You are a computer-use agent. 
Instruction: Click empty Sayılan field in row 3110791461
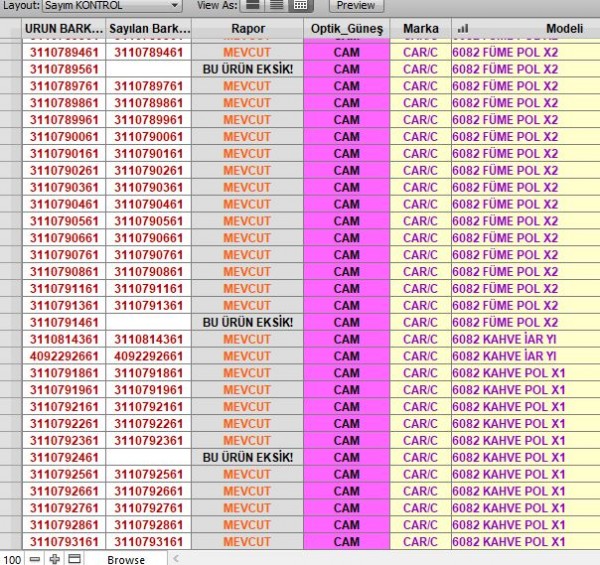click(149, 322)
